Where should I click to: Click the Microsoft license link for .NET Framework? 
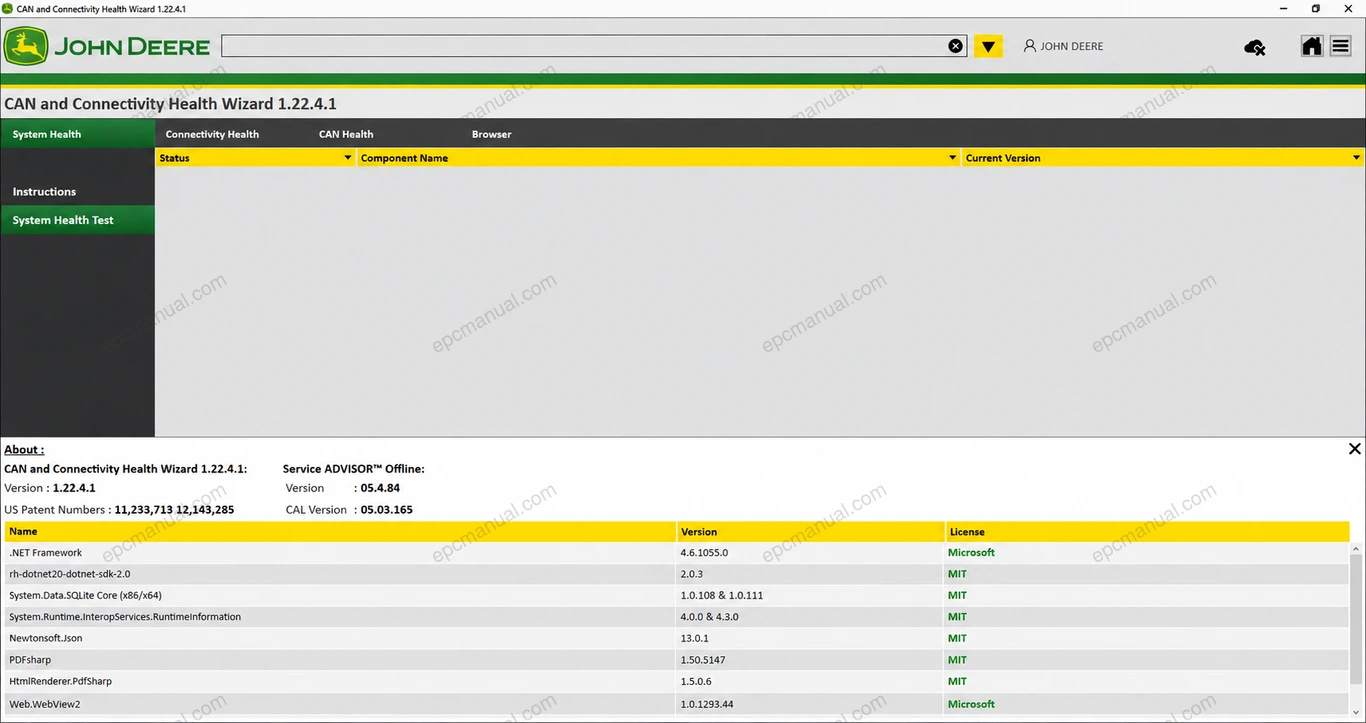pyautogui.click(x=971, y=552)
